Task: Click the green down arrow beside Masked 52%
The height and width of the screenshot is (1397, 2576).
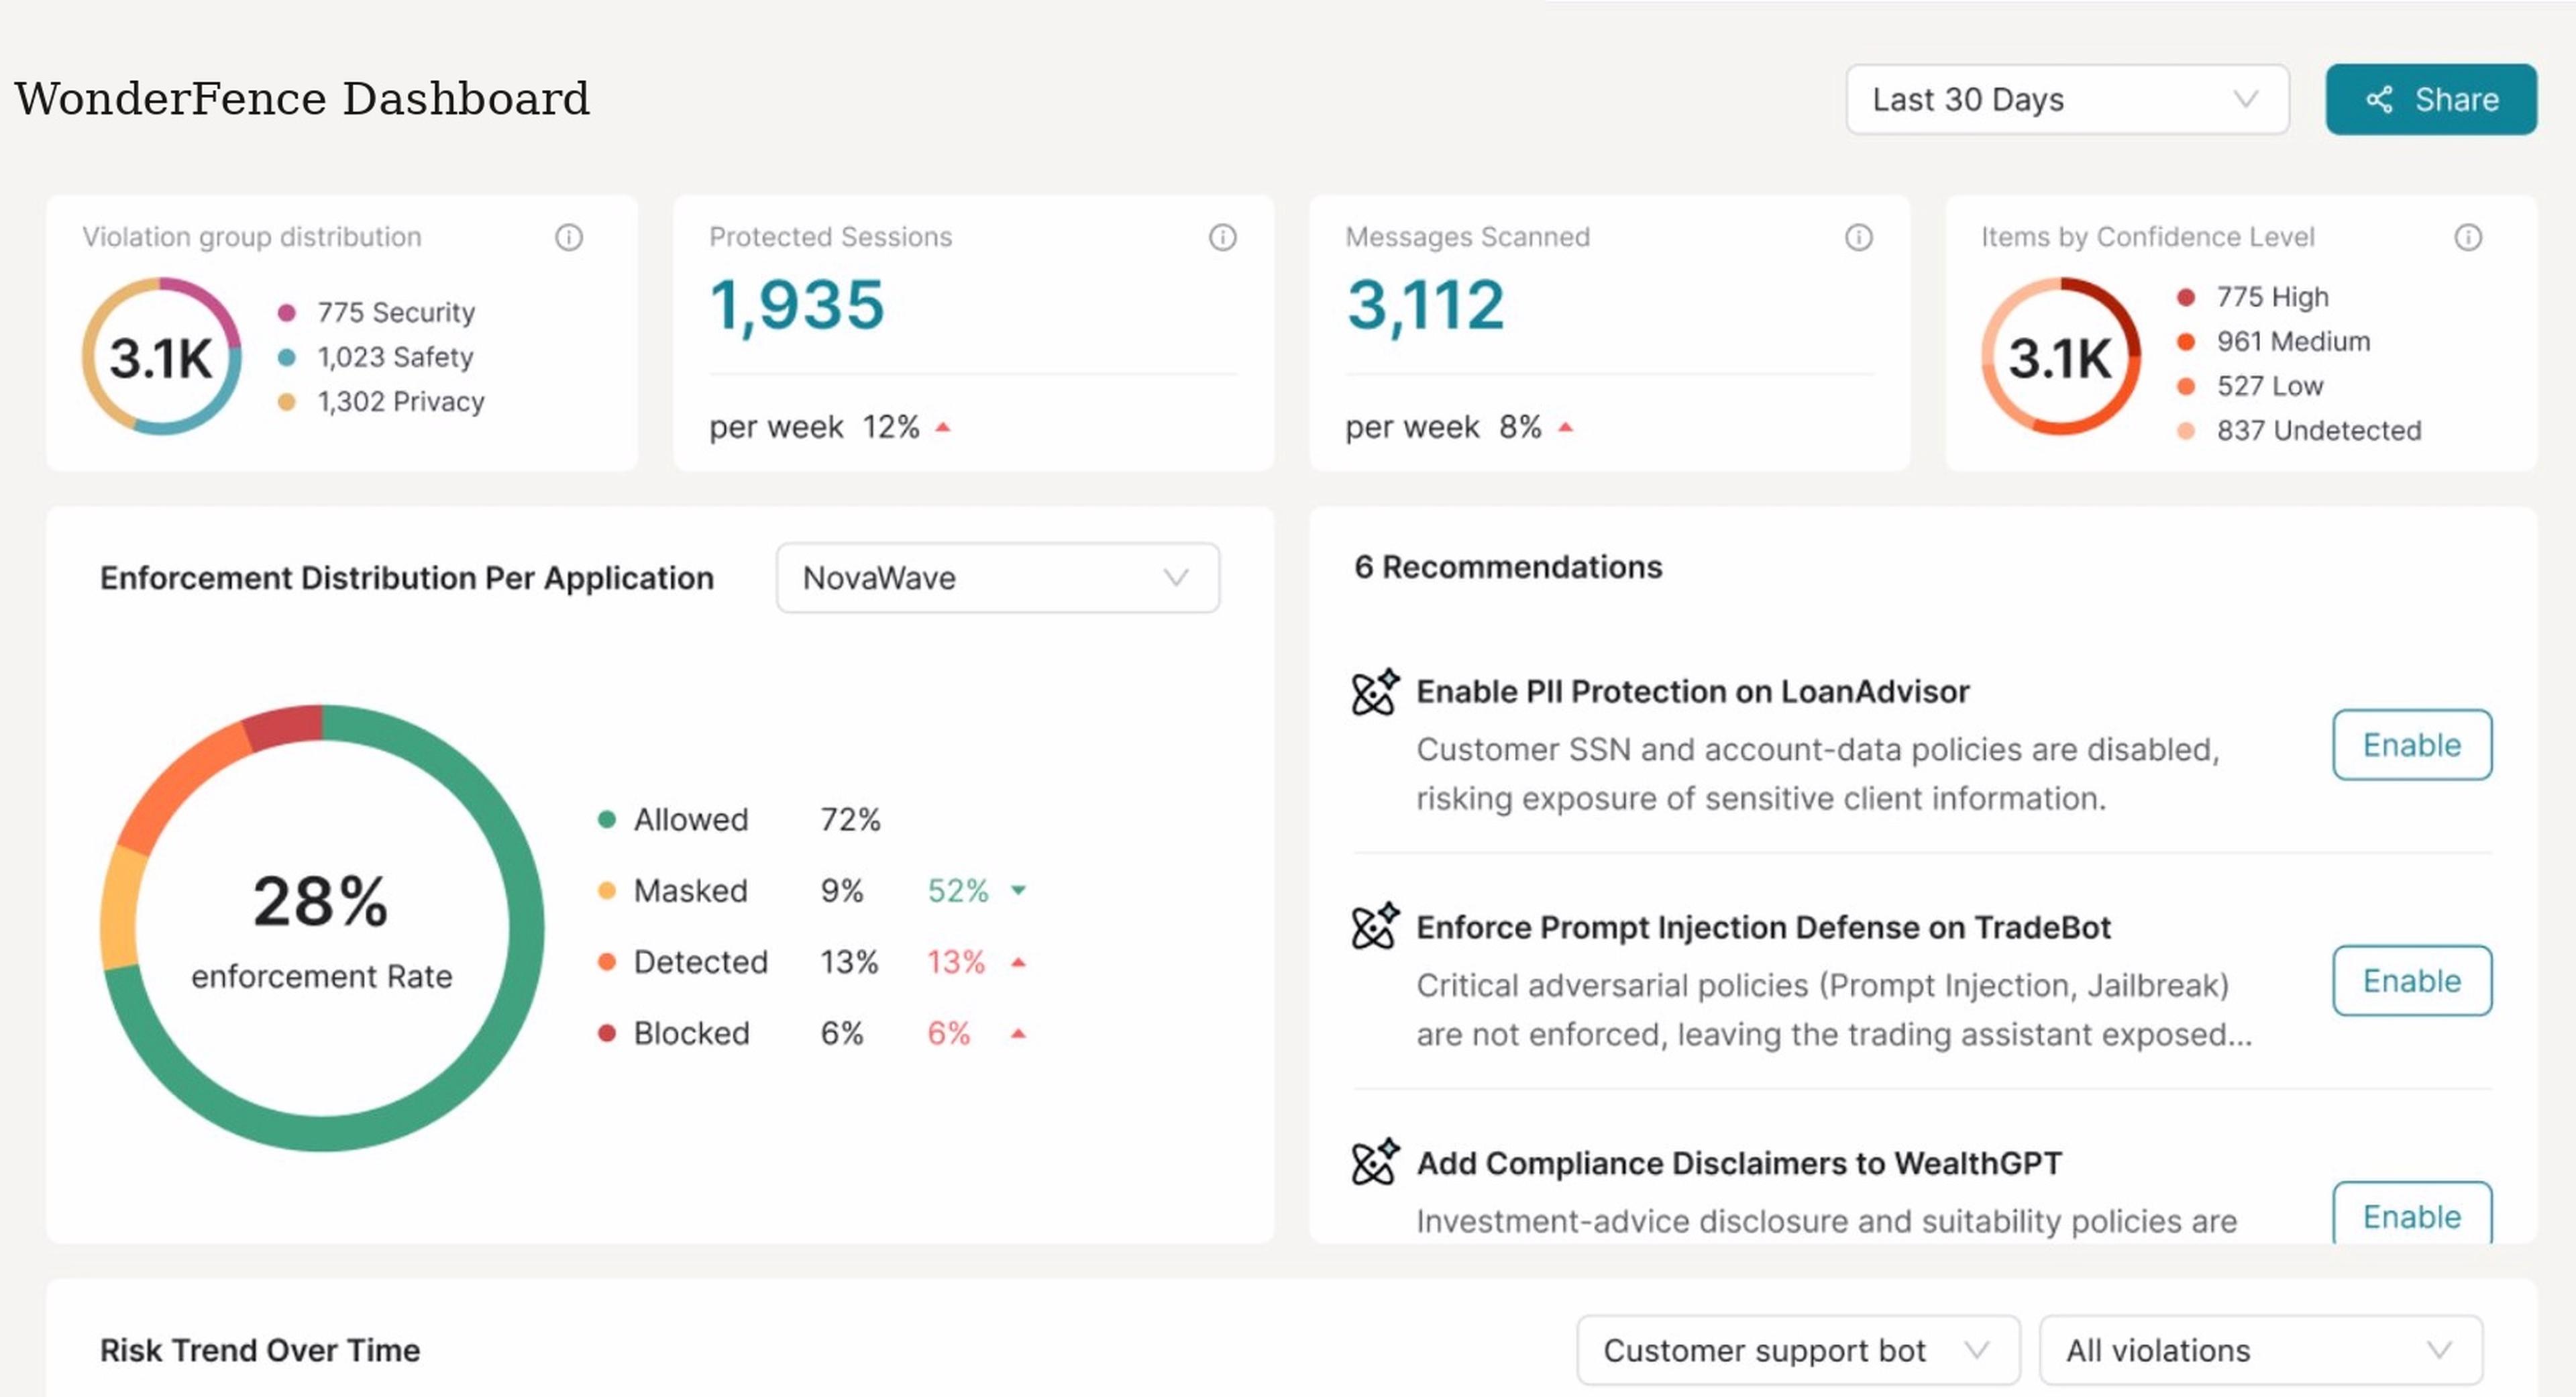Action: point(1018,890)
